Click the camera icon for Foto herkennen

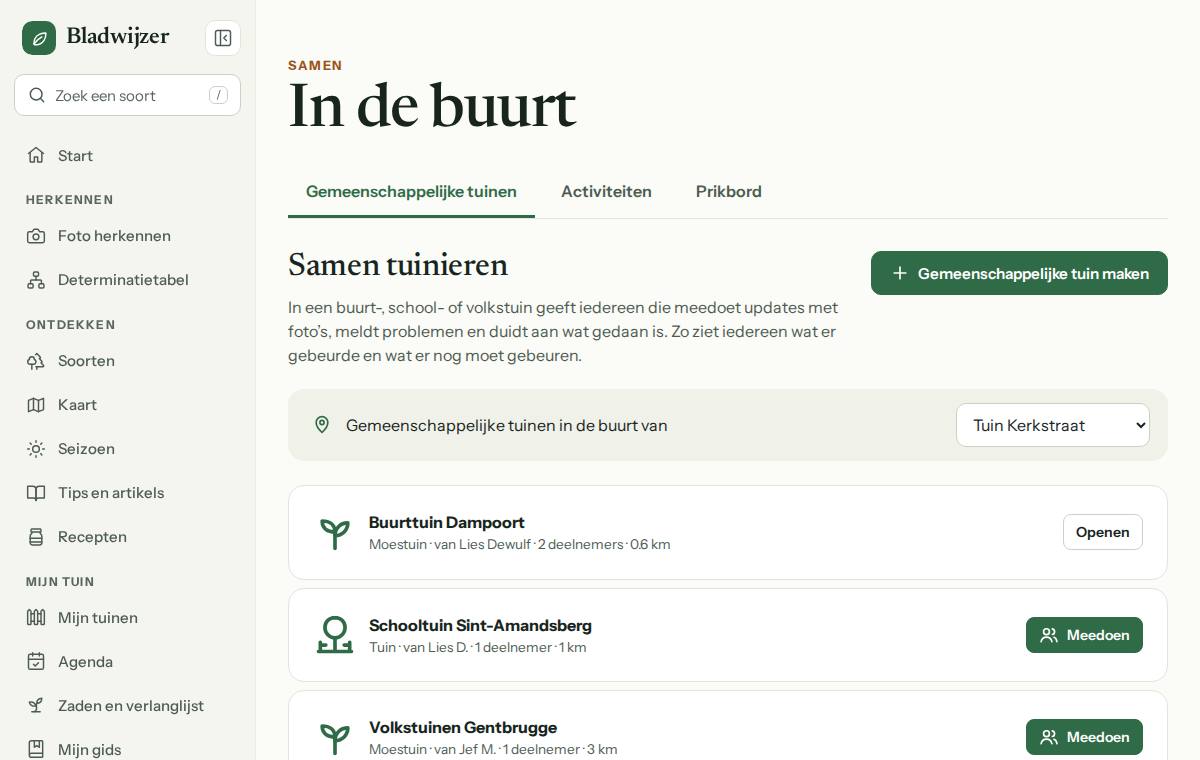point(36,236)
